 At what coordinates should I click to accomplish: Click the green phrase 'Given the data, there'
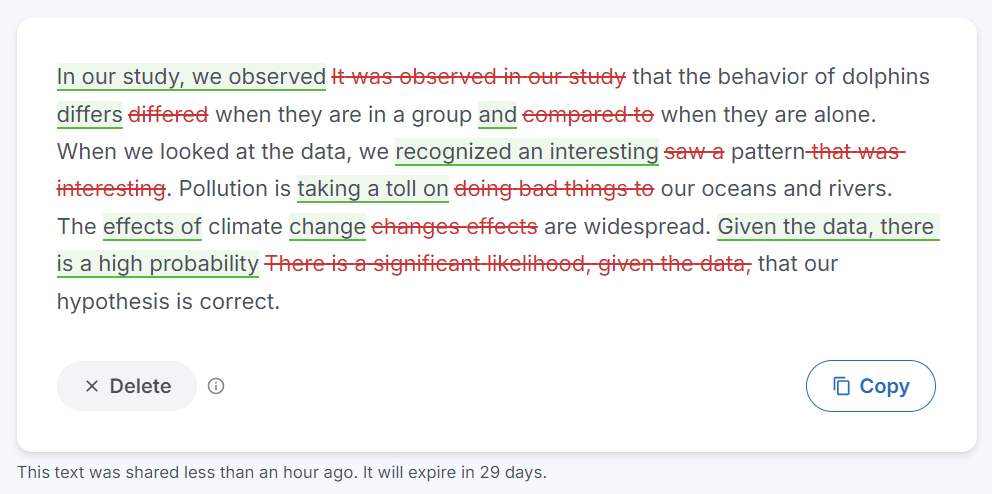(828, 226)
